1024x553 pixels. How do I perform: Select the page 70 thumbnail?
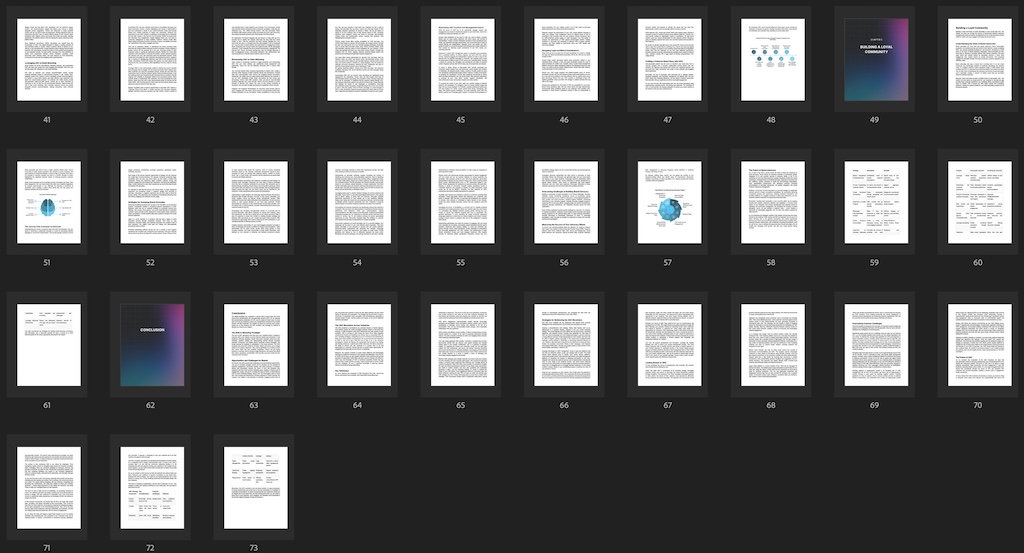point(979,345)
